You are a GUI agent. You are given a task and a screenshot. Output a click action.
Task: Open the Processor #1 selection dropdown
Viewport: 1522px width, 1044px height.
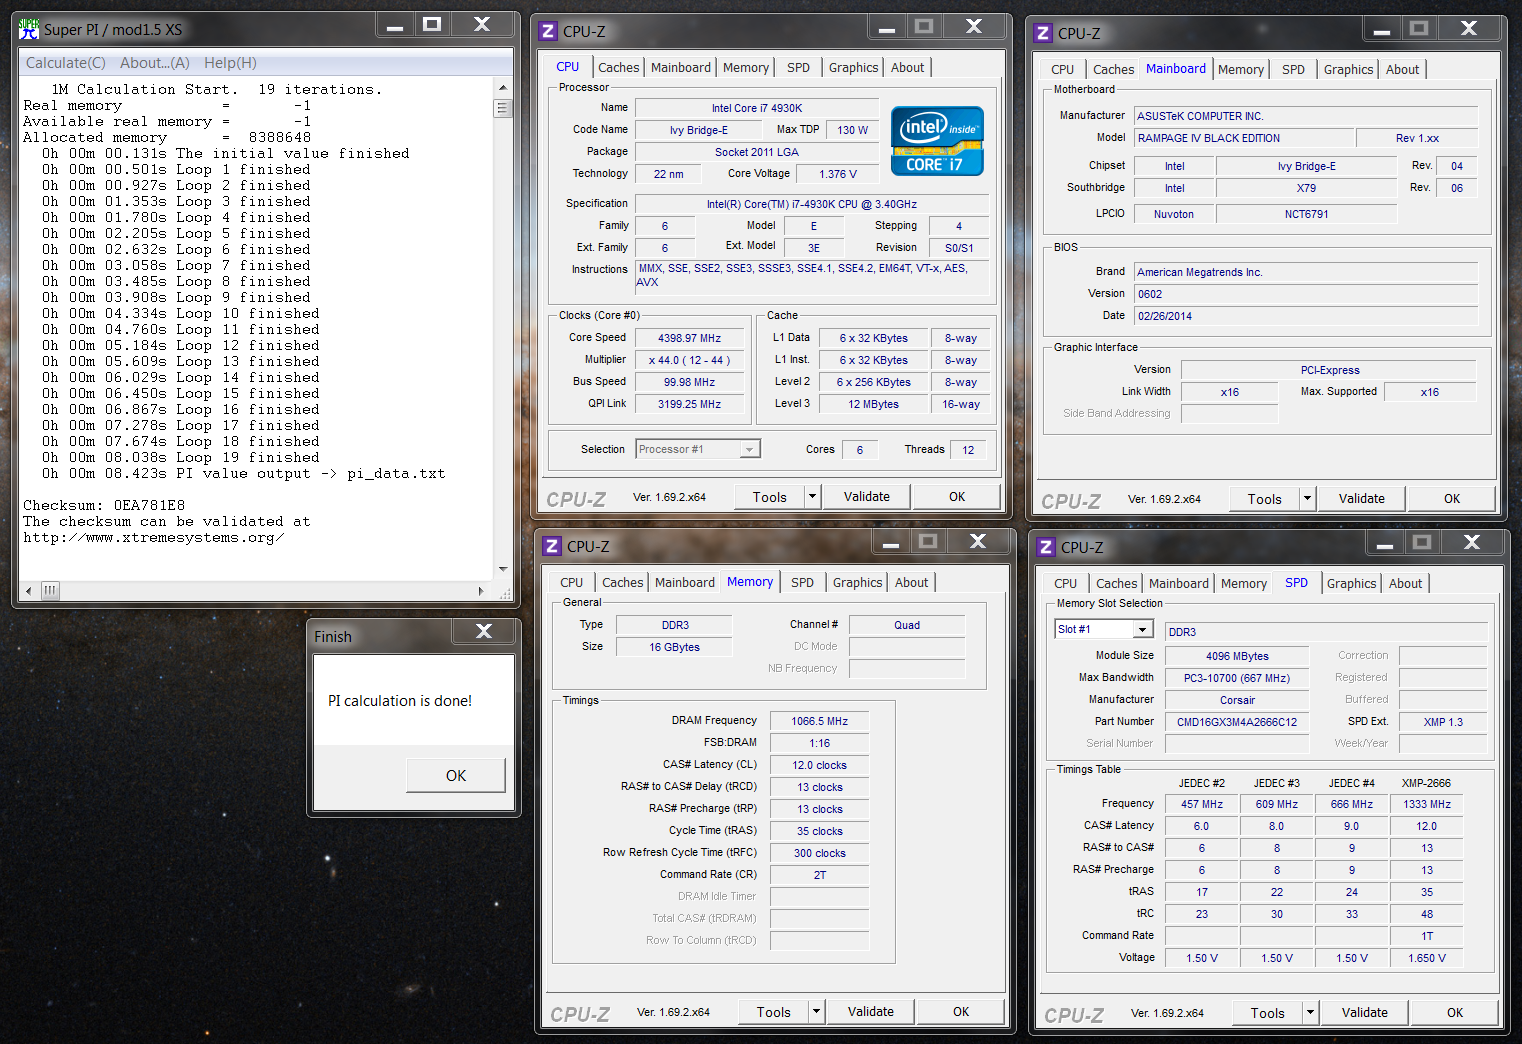[x=749, y=450]
